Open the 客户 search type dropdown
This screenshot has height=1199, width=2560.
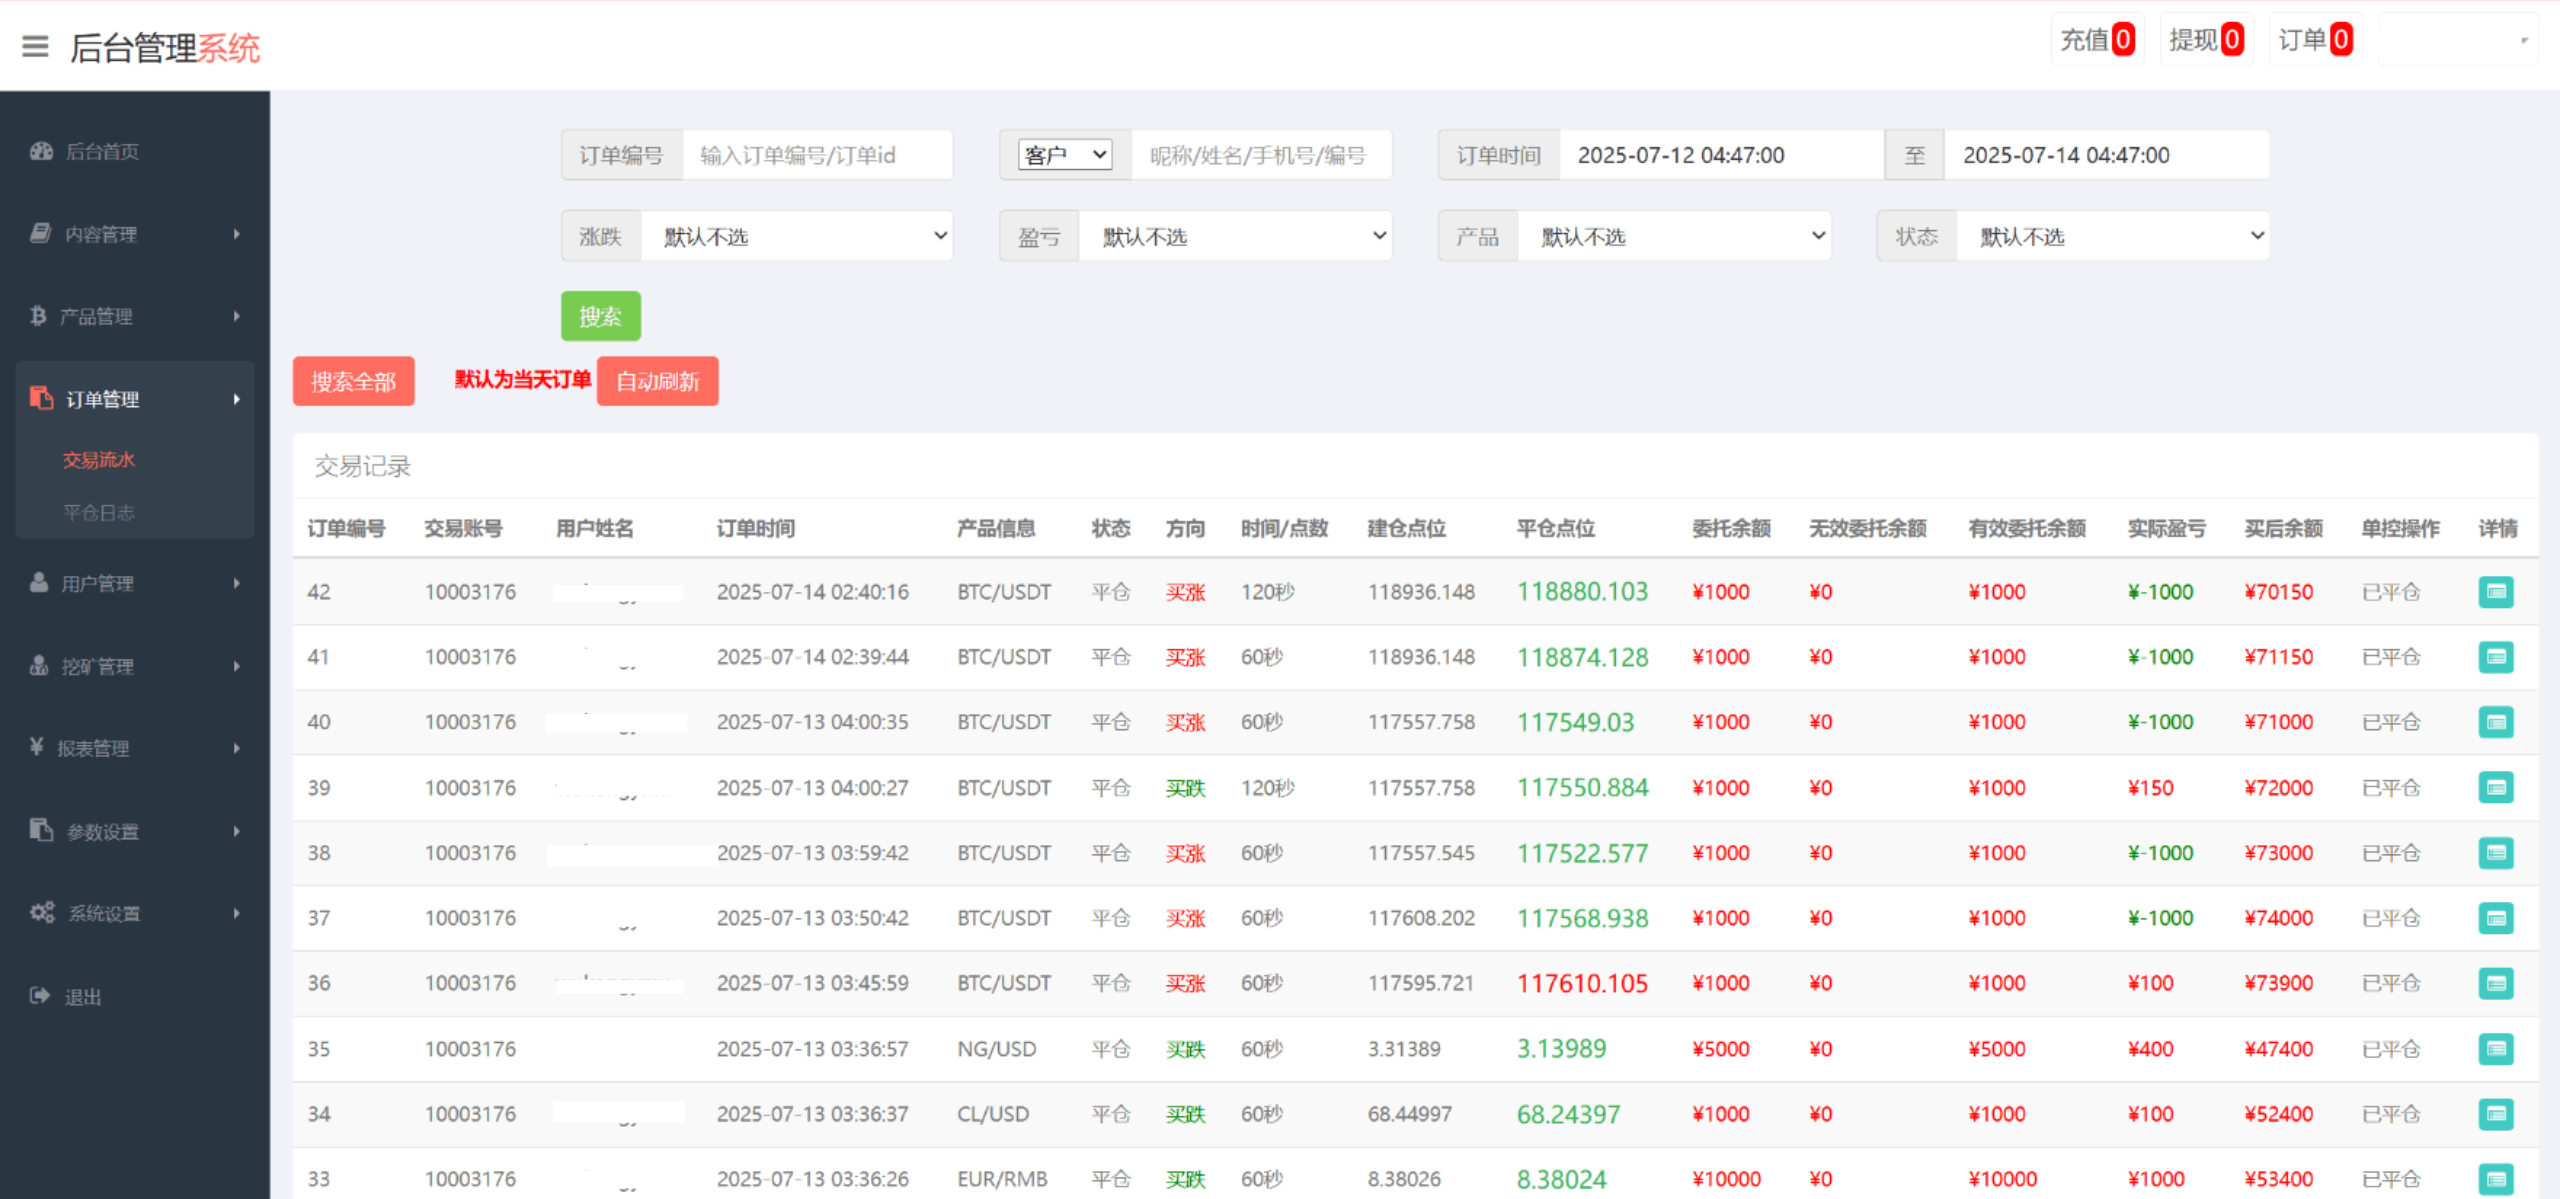click(1064, 154)
